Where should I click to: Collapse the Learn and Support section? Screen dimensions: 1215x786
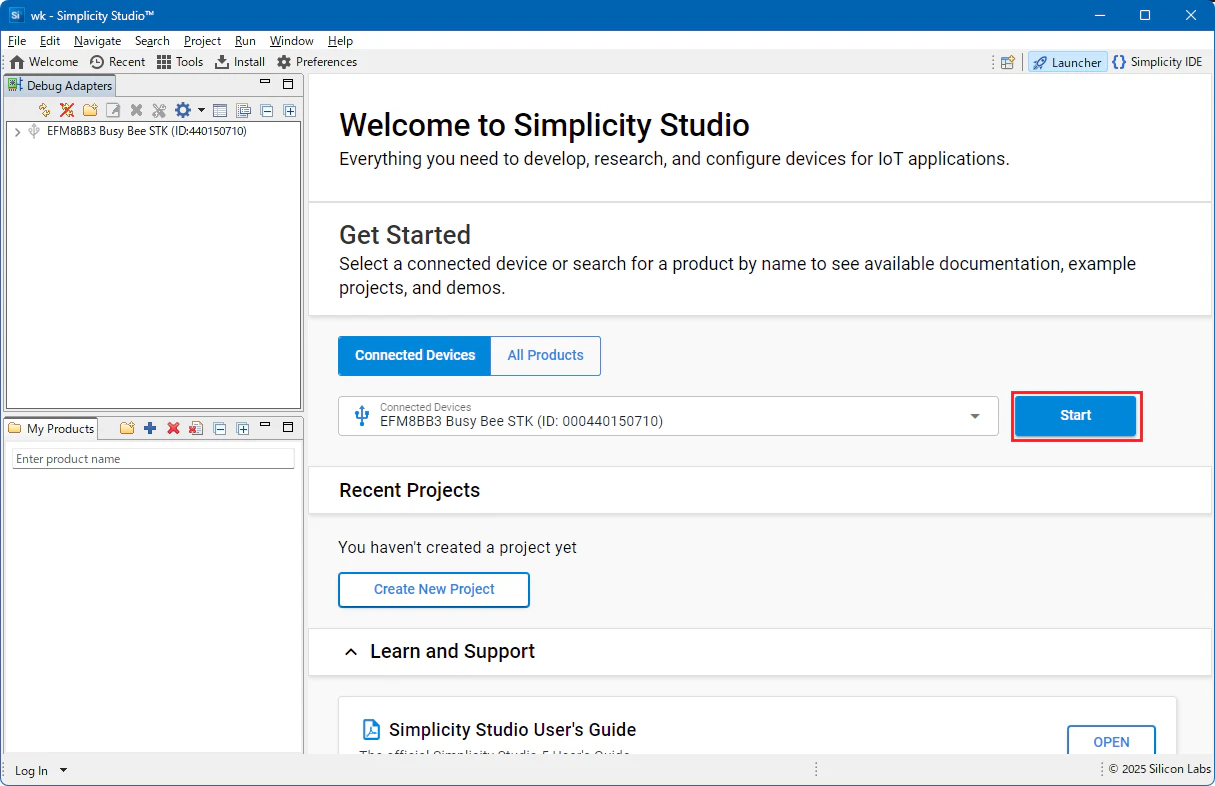point(350,652)
